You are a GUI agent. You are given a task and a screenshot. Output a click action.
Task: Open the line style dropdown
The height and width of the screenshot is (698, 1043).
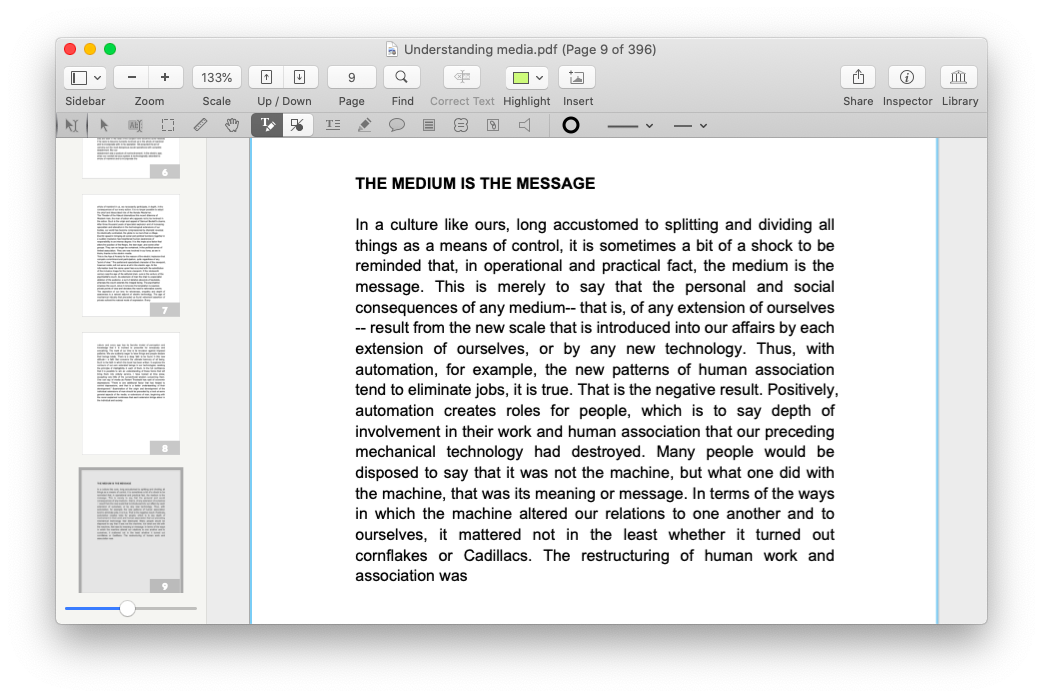pyautogui.click(x=630, y=126)
